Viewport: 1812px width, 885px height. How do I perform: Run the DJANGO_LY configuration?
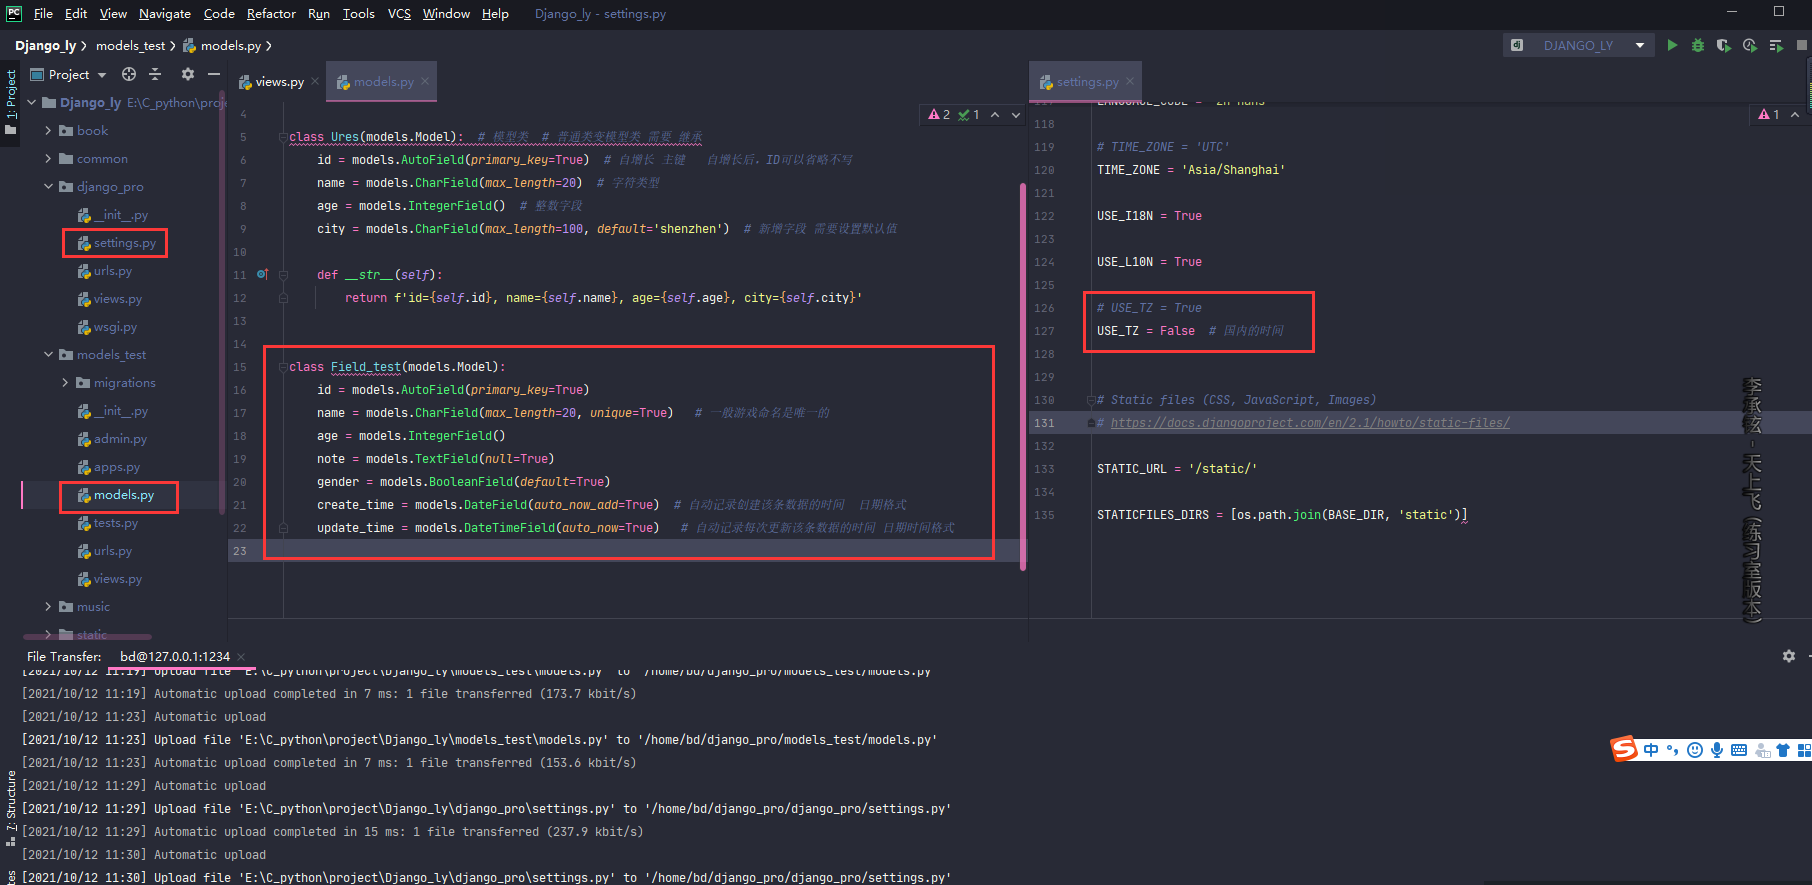(1672, 45)
